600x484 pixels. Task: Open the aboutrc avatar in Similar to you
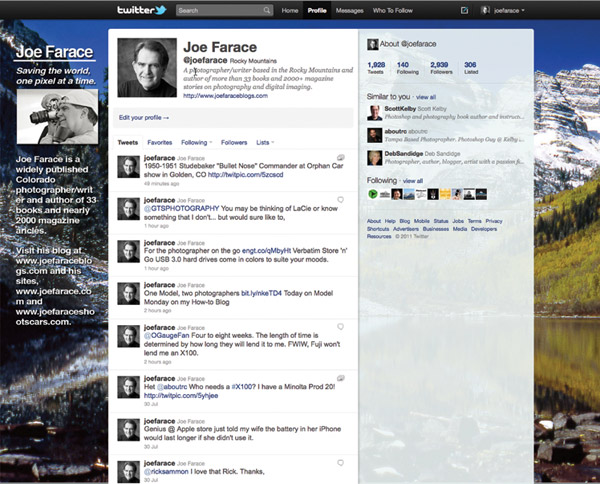pos(375,135)
